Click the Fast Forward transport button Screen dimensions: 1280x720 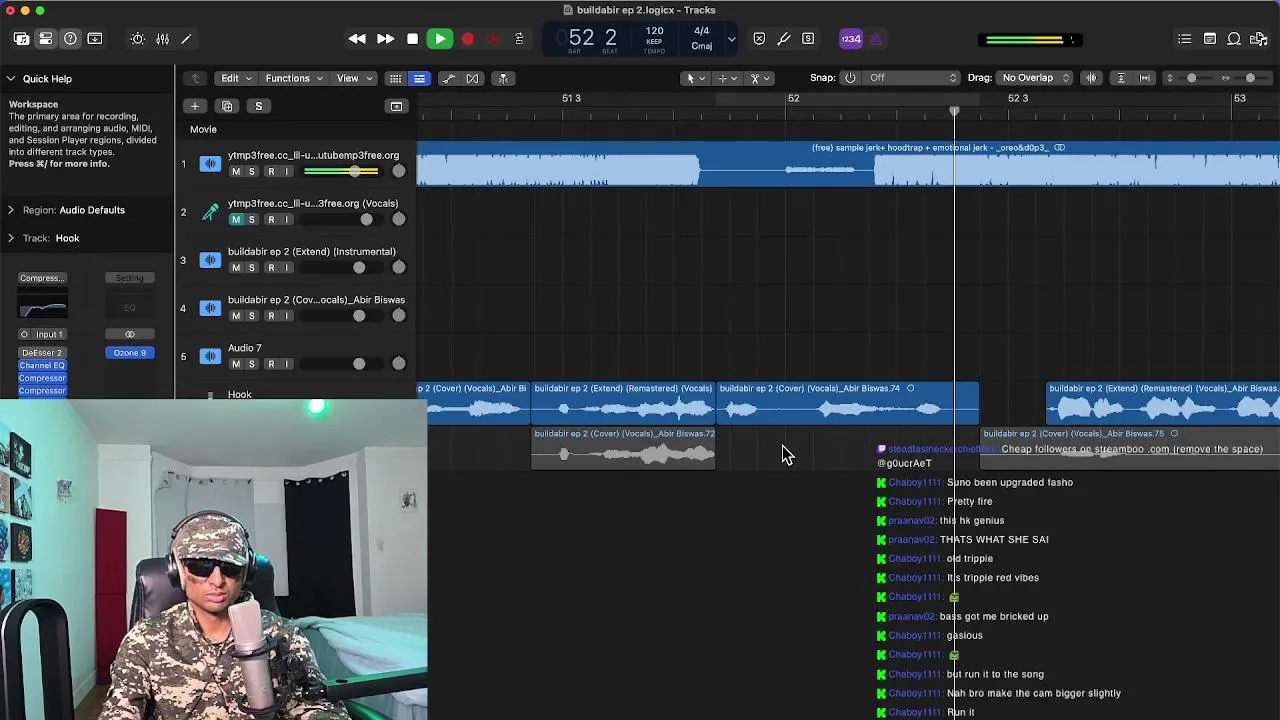385,39
